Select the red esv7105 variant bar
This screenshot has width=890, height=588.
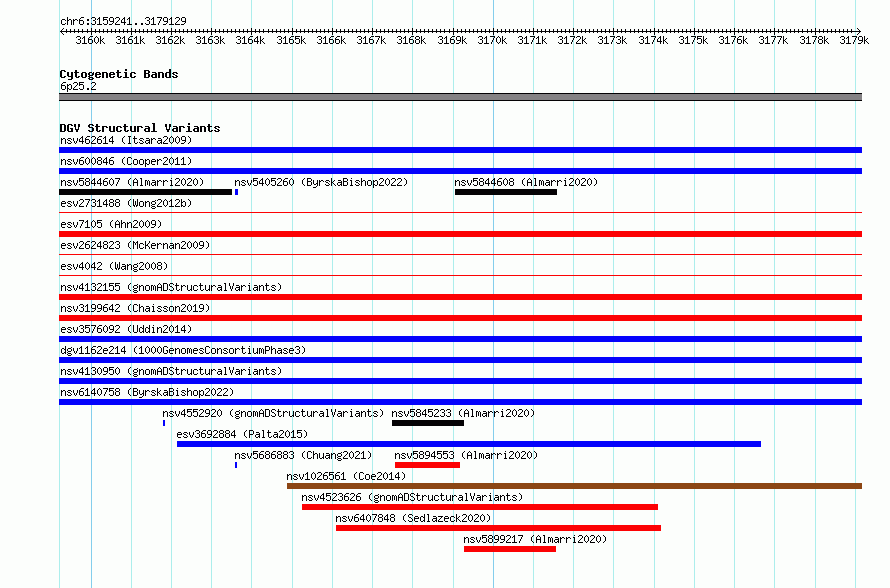point(460,234)
